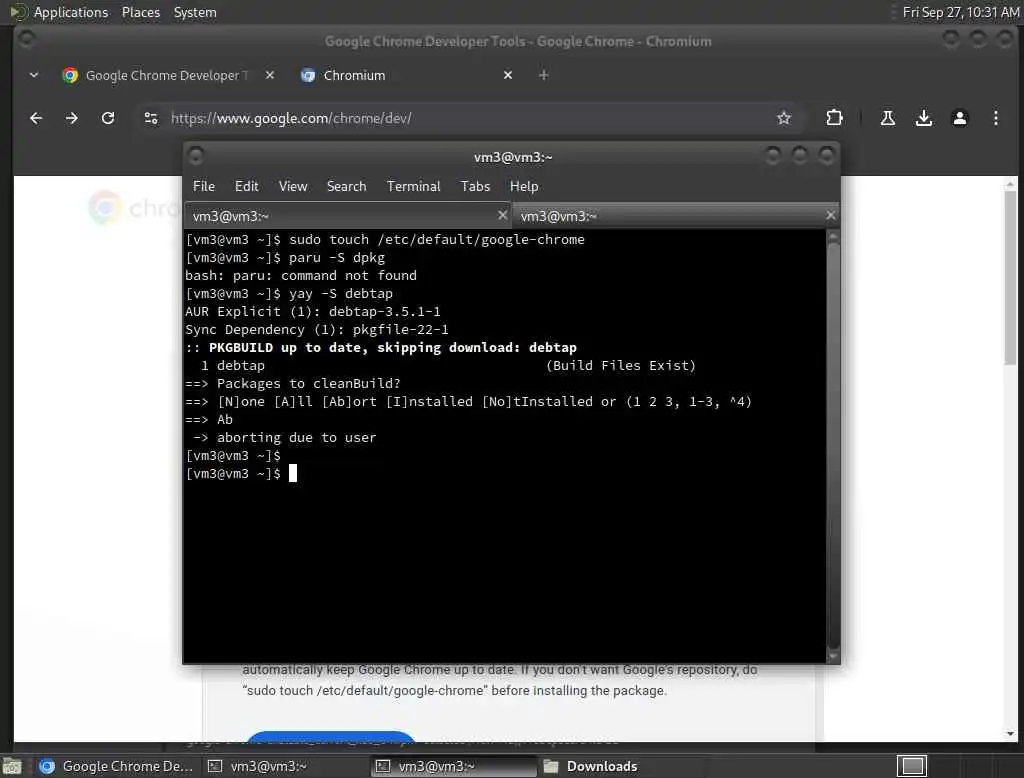Click the terminal window menu button

pyautogui.click(x=195, y=156)
